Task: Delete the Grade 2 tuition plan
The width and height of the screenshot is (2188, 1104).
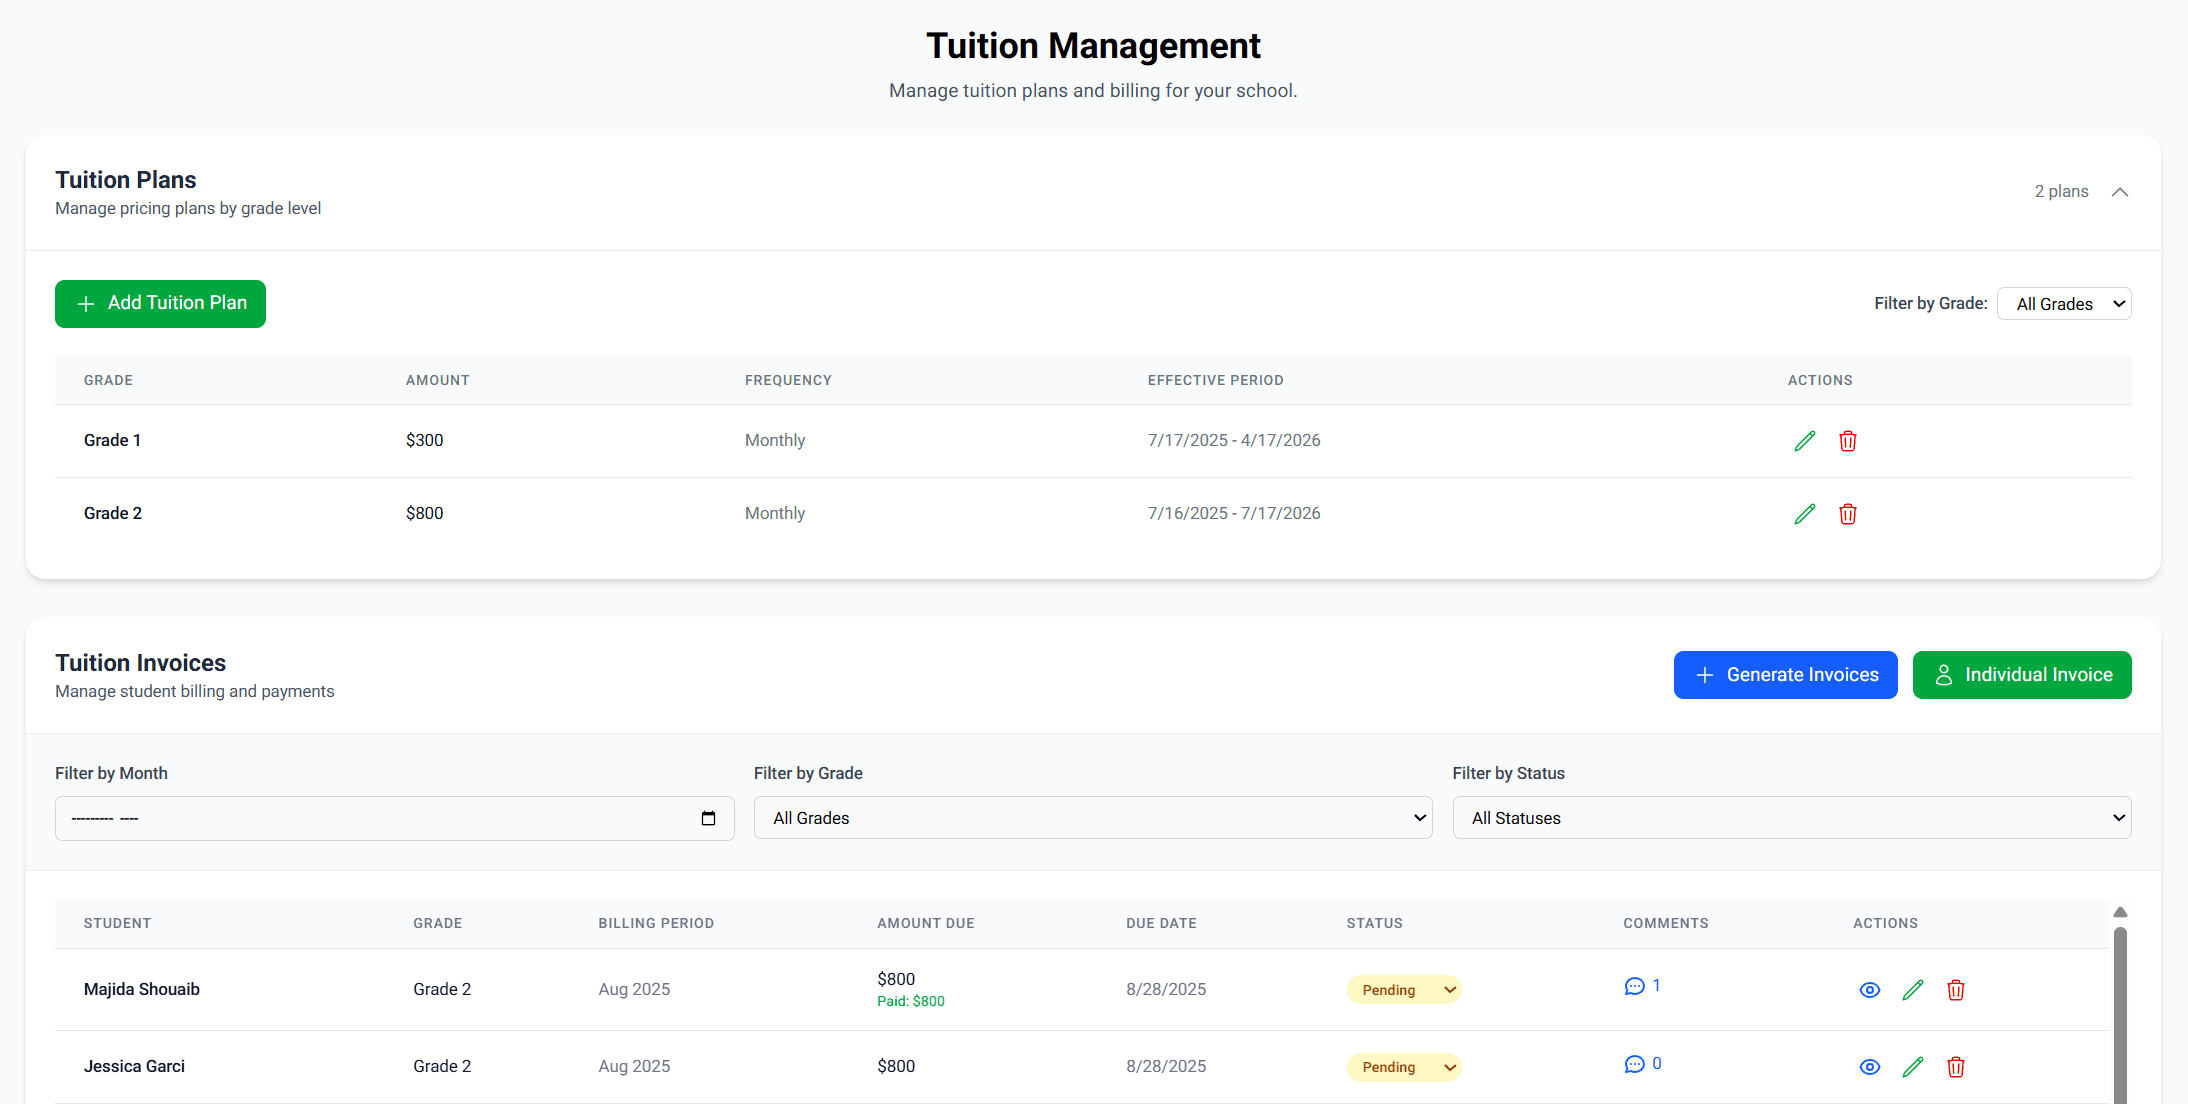Action: click(1847, 514)
